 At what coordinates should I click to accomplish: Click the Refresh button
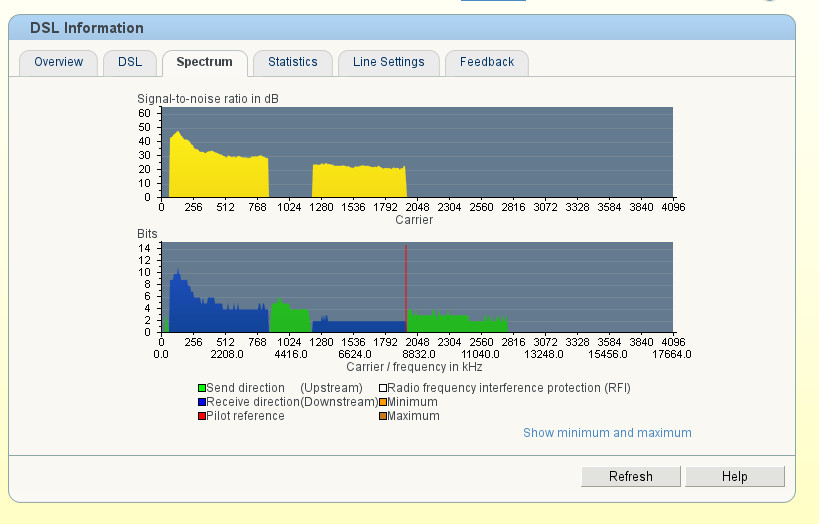[630, 477]
